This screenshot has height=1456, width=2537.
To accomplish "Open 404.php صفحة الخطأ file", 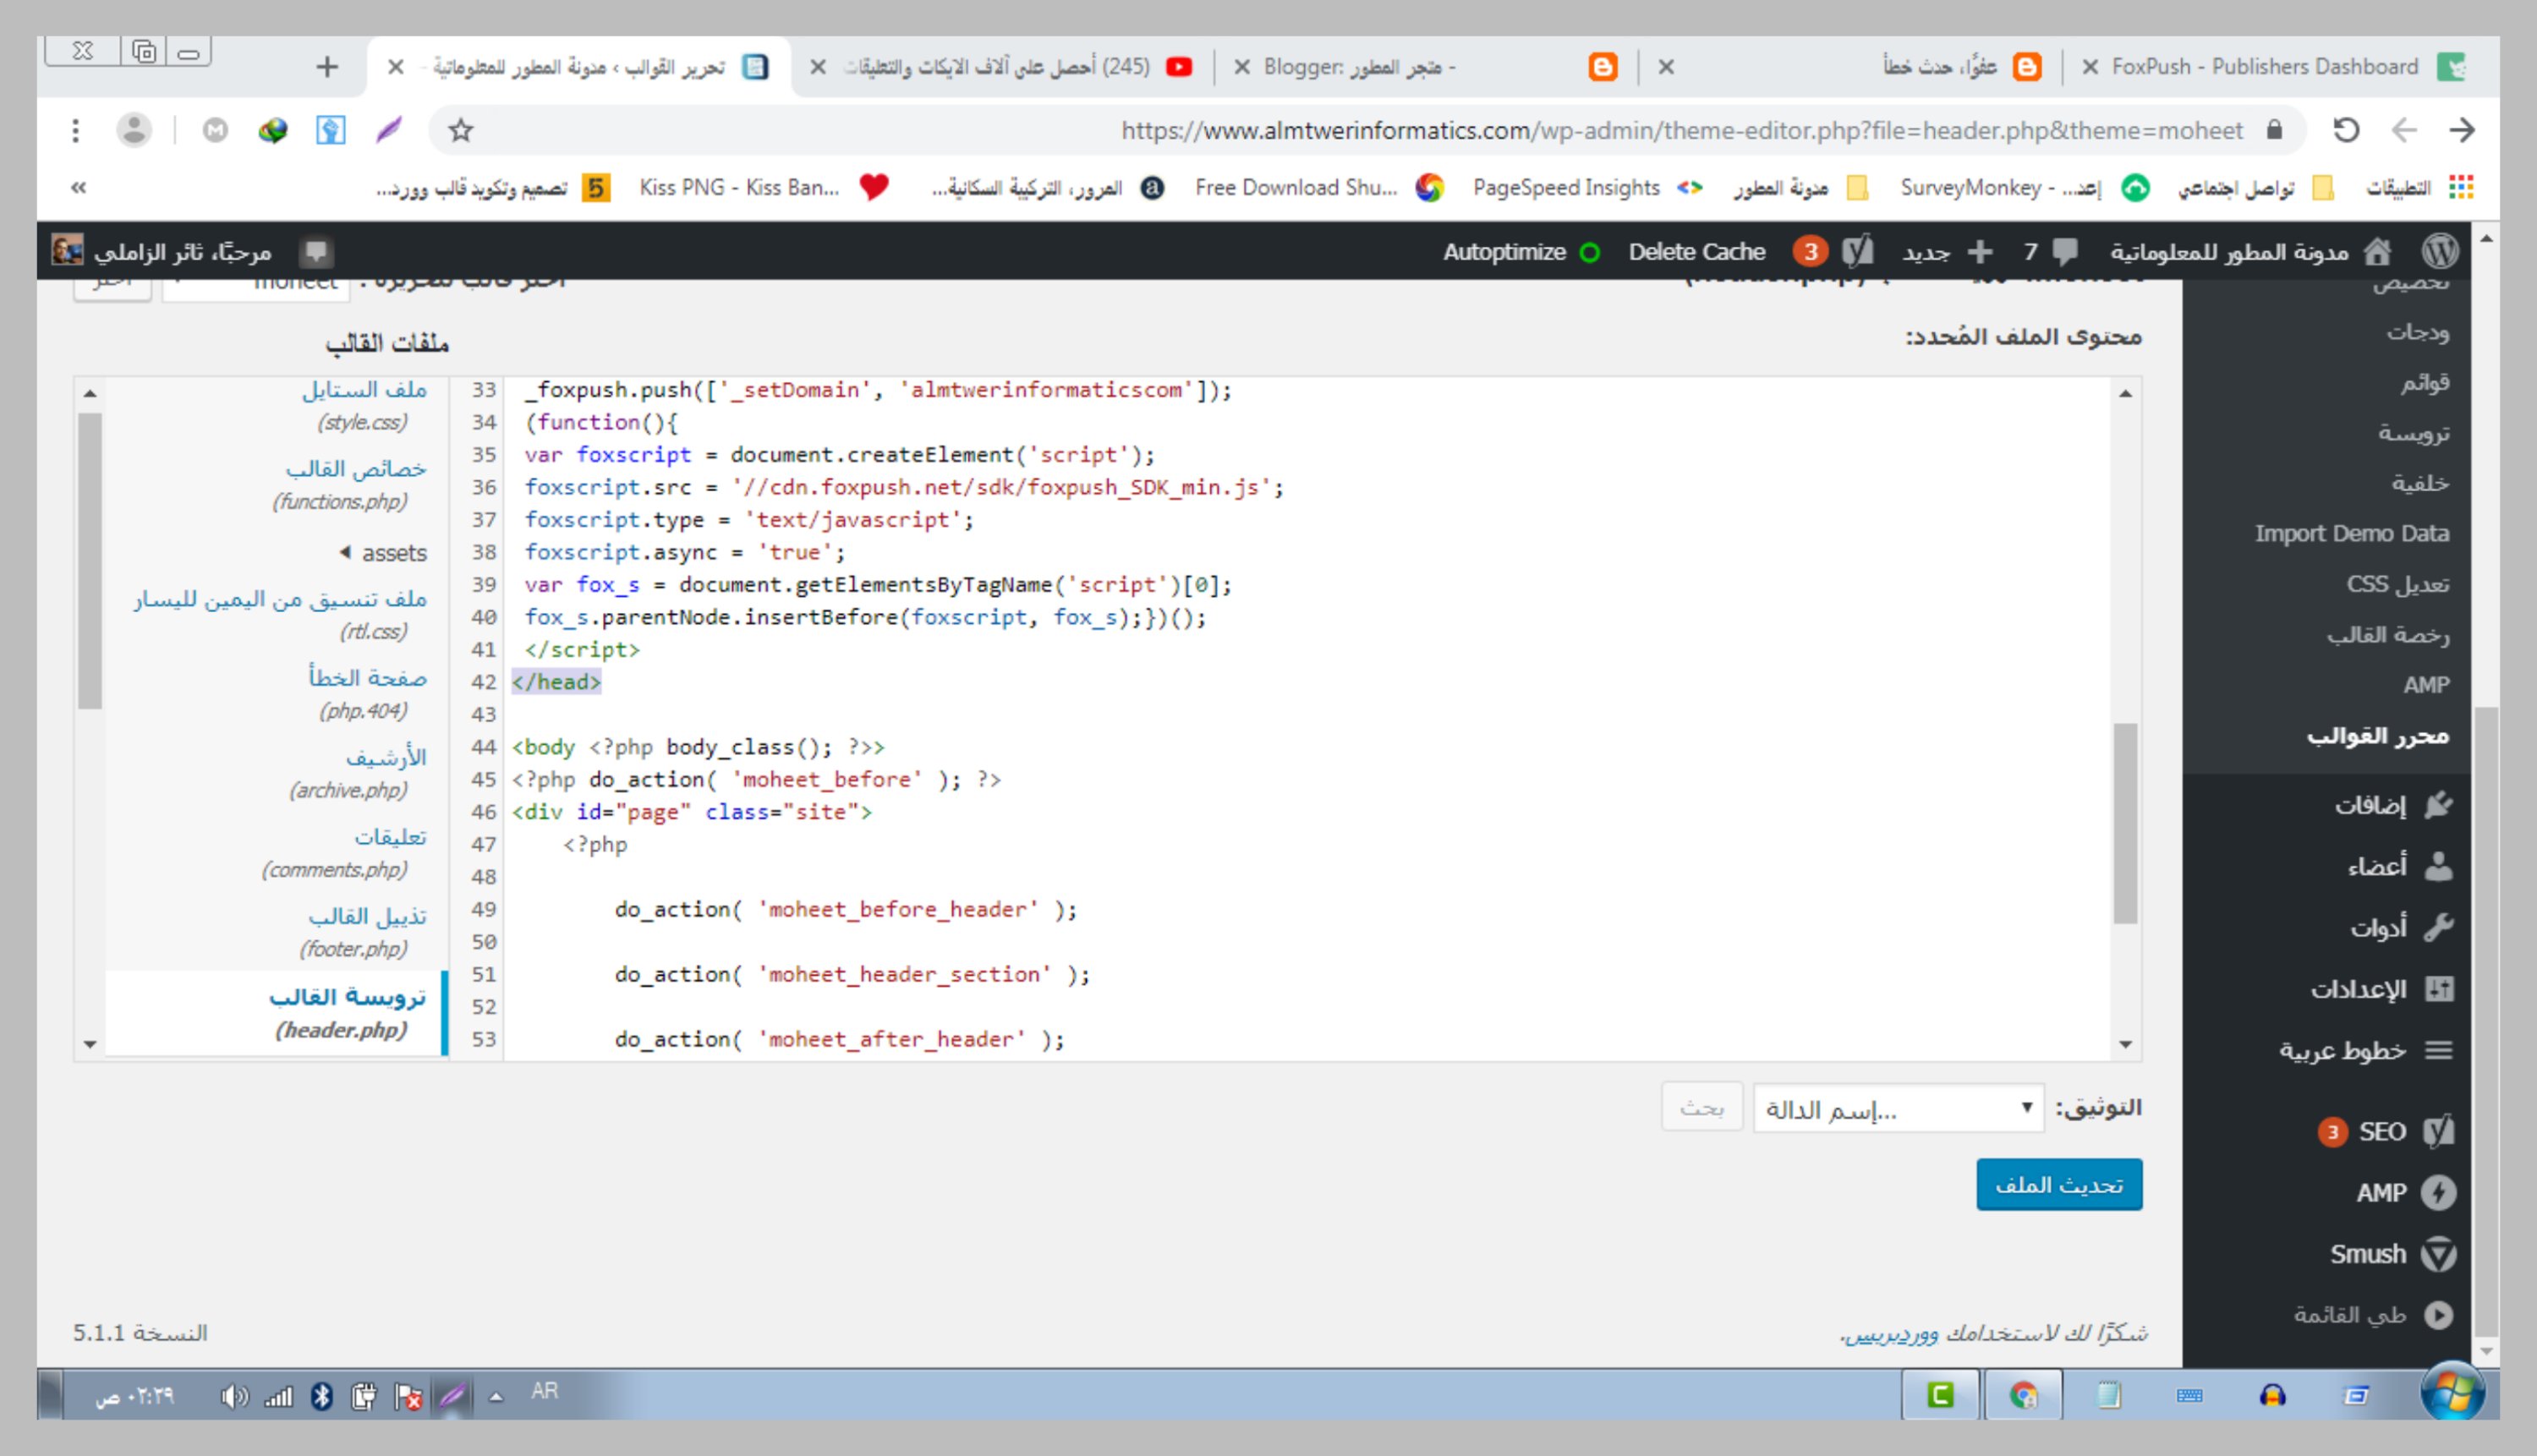I will point(366,694).
